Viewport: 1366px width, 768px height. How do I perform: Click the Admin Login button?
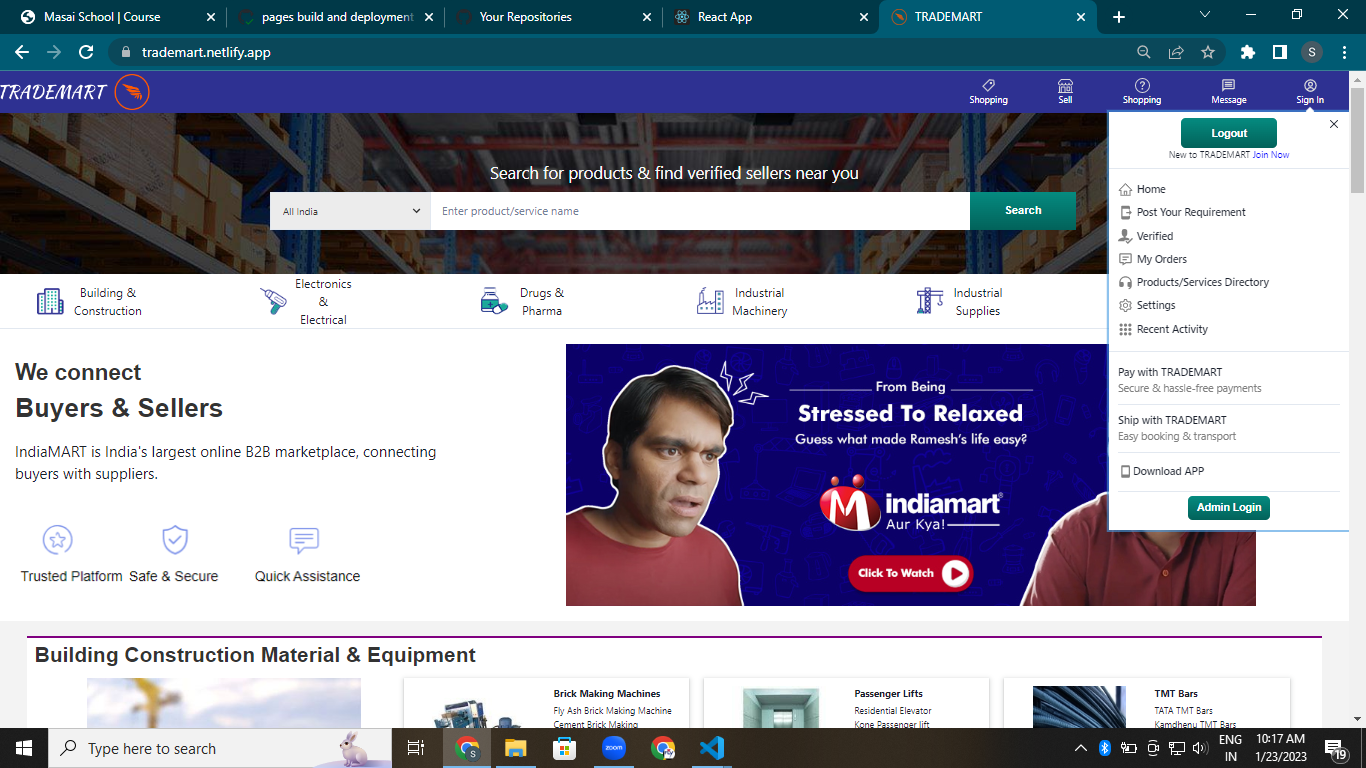[1228, 507]
